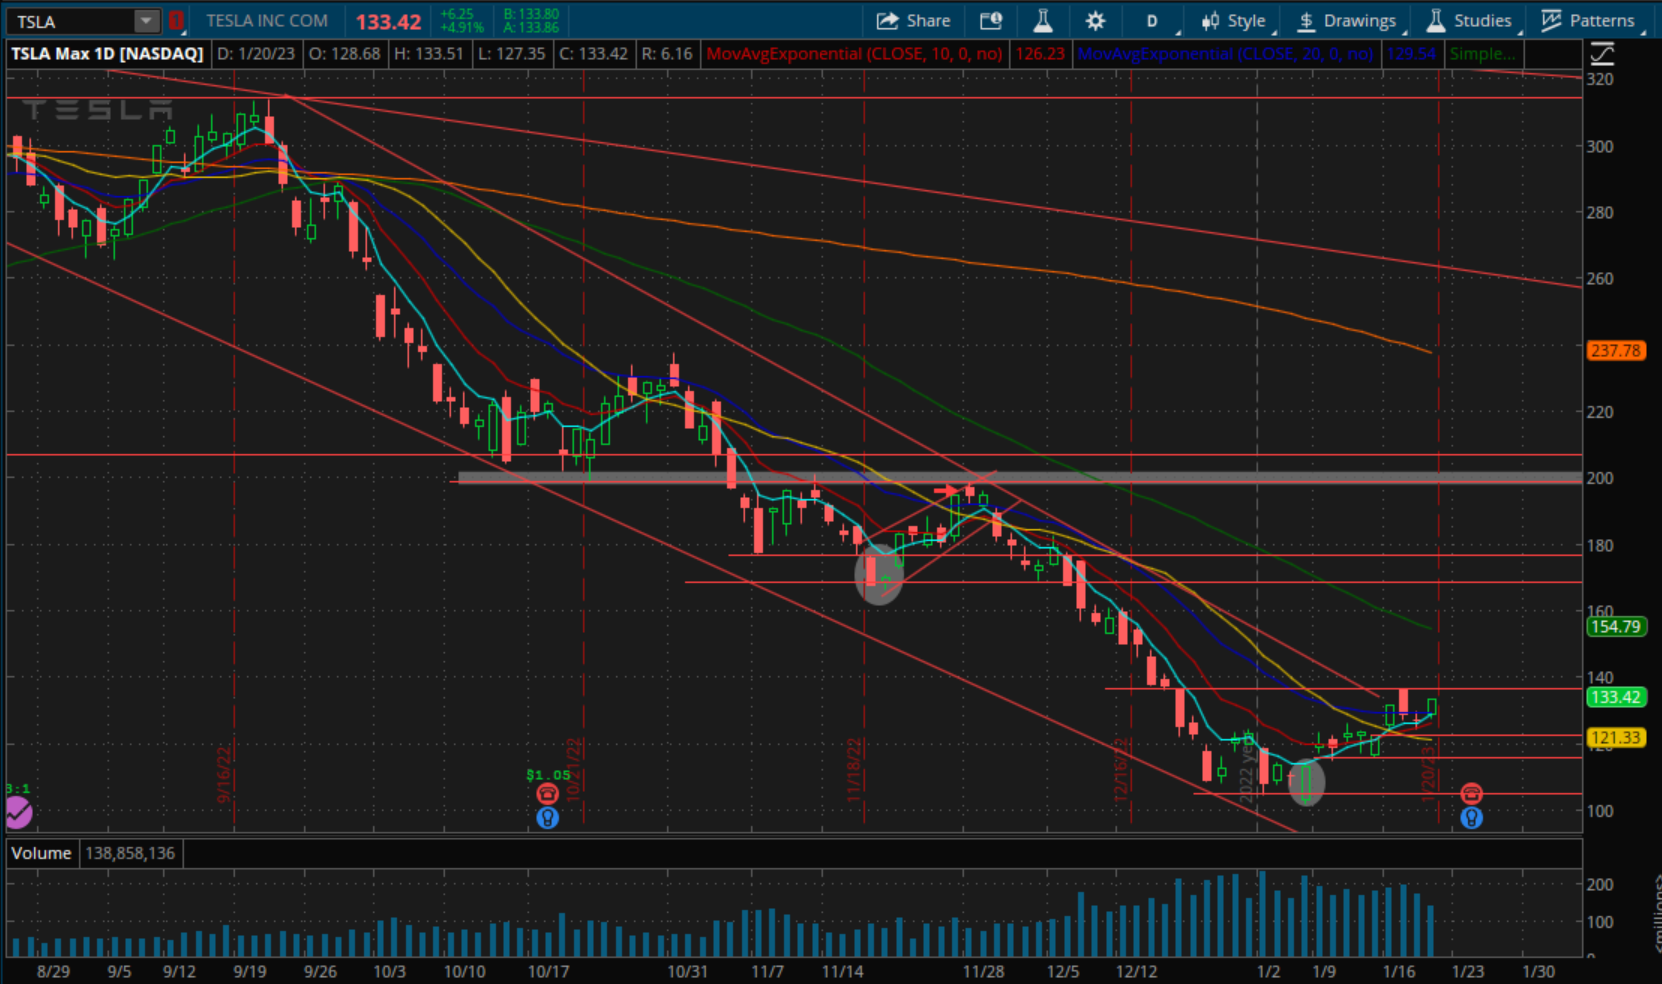Click the 300 level on price axis
The height and width of the screenshot is (984, 1662).
coord(1600,146)
